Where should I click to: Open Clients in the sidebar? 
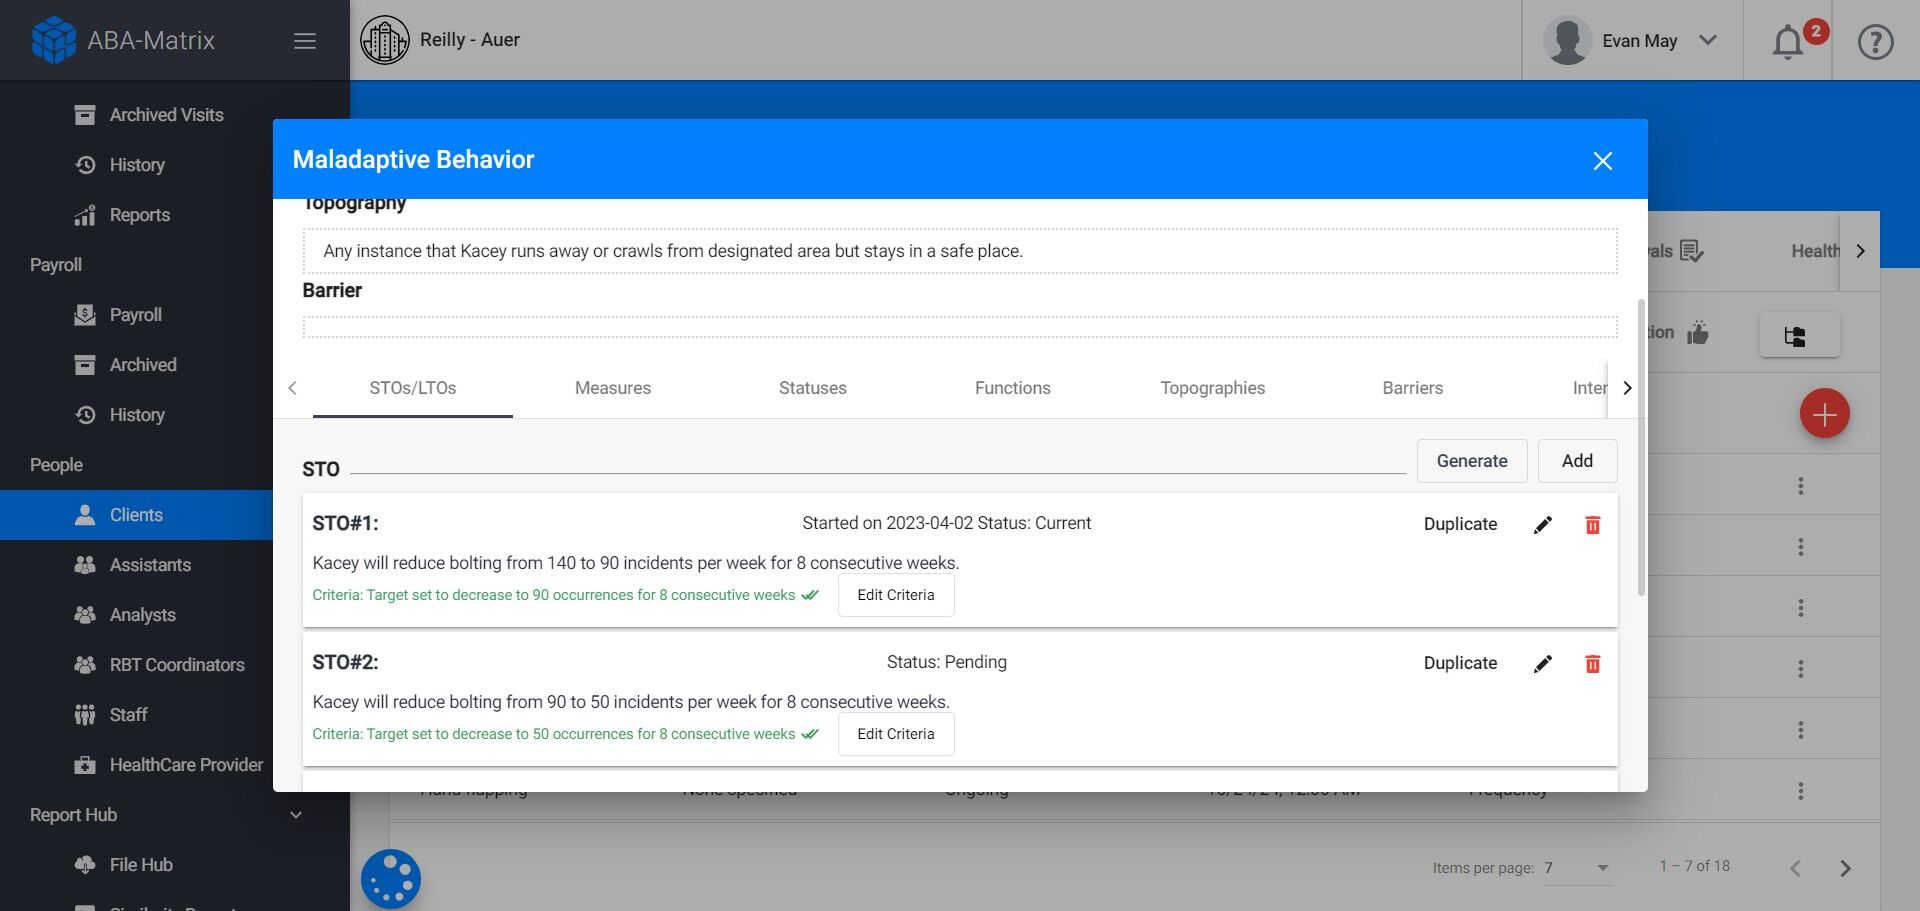136,515
